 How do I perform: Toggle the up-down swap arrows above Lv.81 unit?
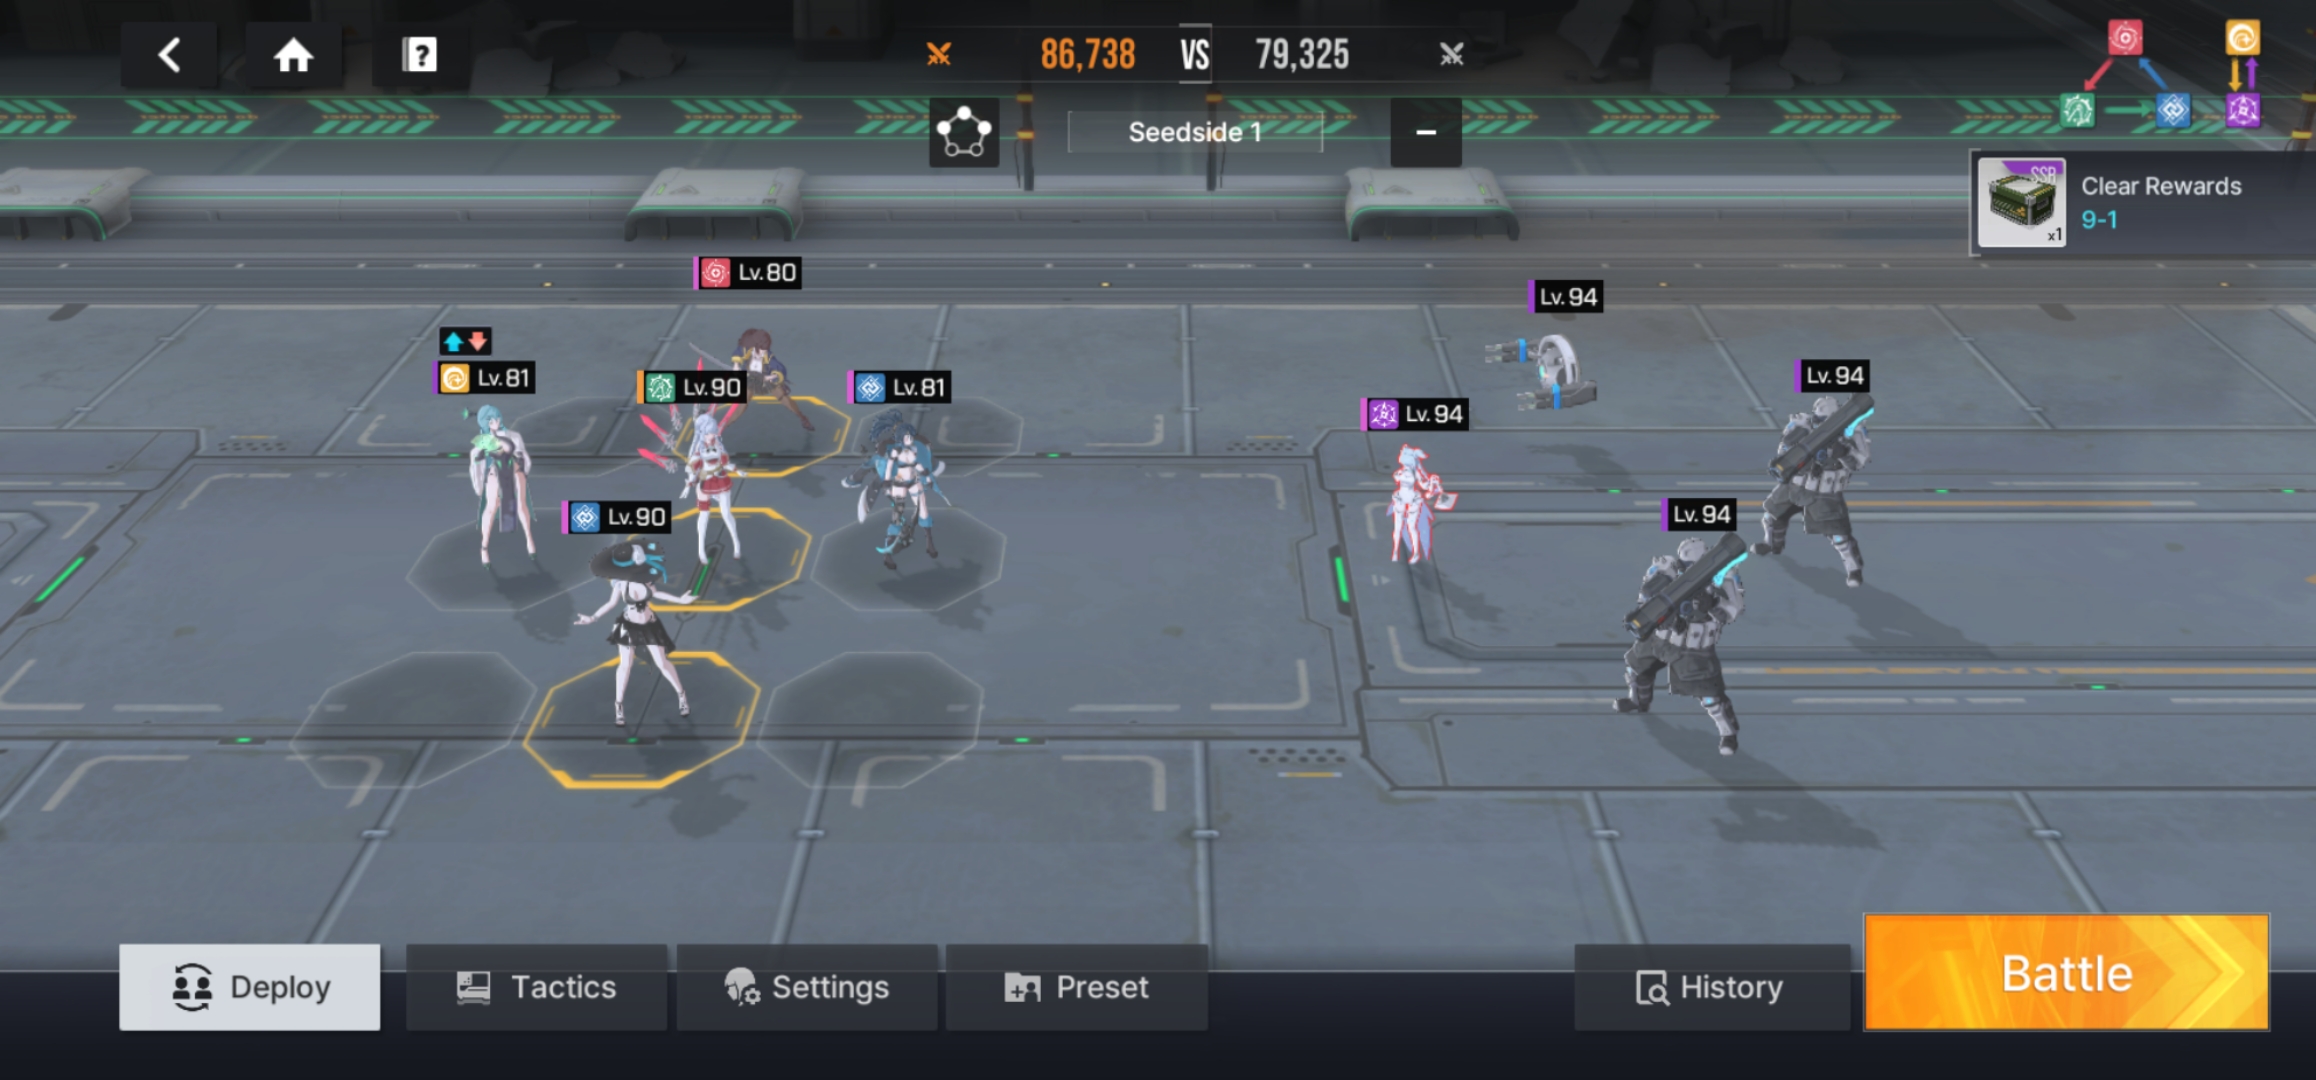[x=465, y=342]
